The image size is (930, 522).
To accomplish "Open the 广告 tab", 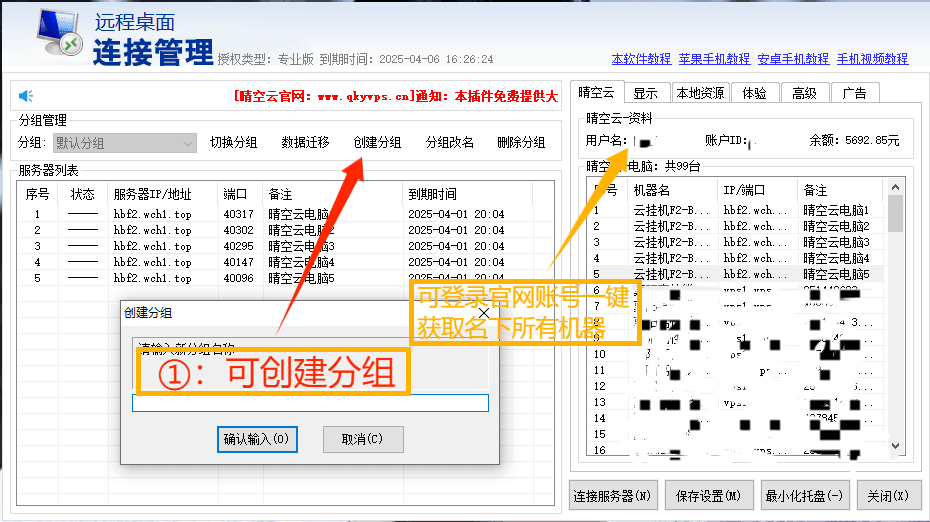I will 854,93.
